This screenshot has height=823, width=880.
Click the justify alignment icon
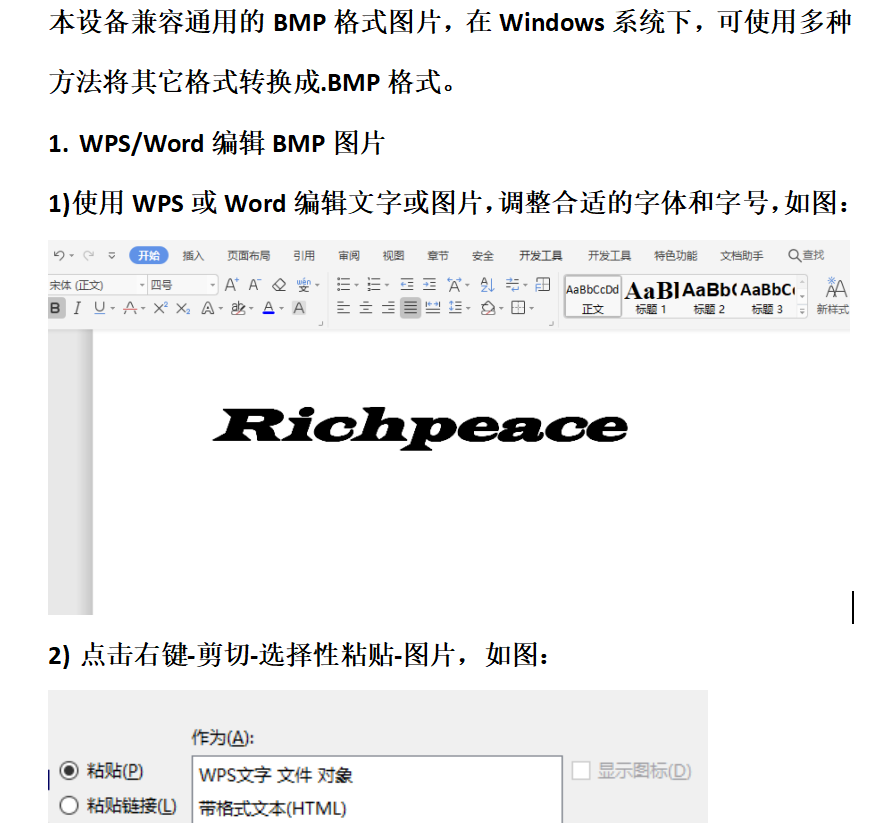point(410,309)
